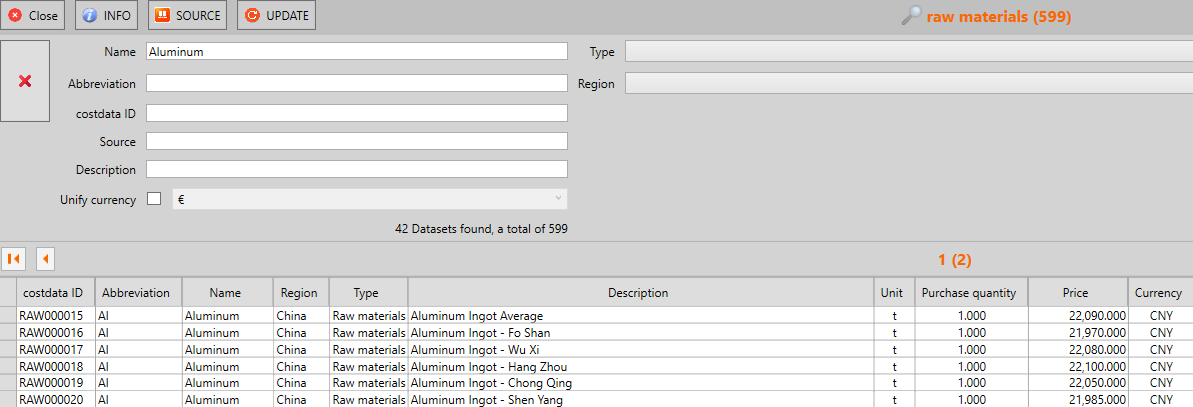This screenshot has height=407, width=1193.
Task: Click the page indicator 1 (2)
Action: [955, 259]
